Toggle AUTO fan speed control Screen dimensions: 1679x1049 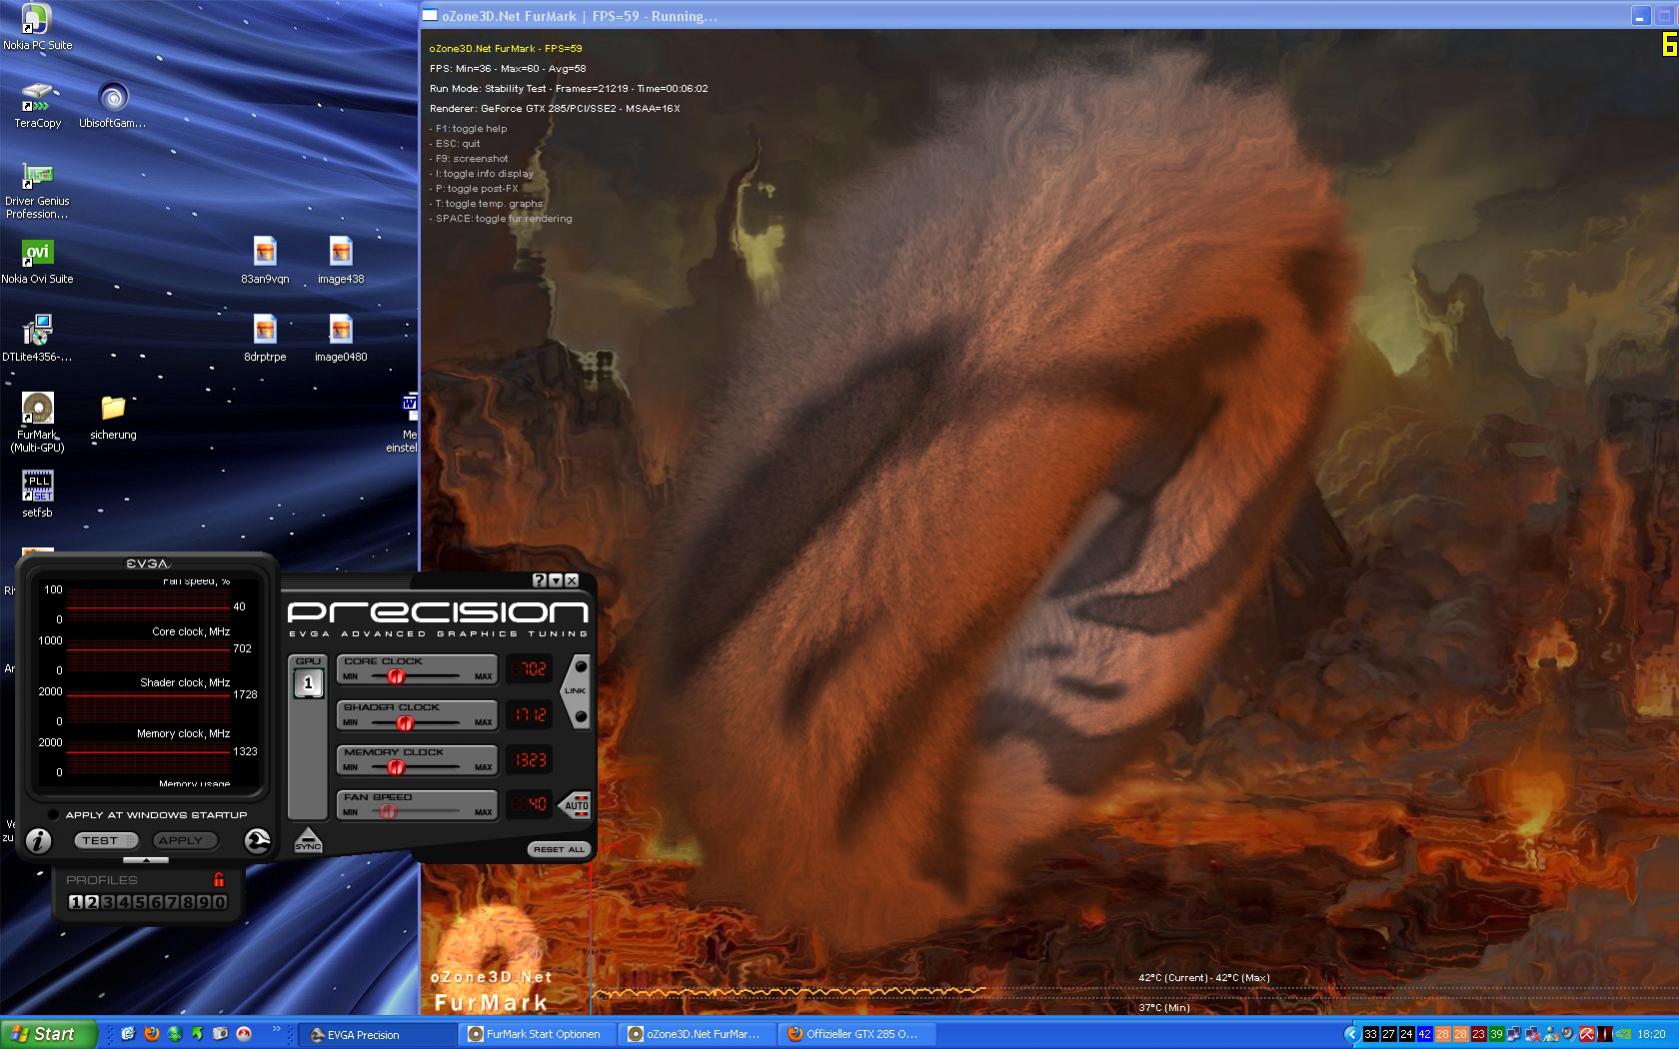(x=576, y=805)
